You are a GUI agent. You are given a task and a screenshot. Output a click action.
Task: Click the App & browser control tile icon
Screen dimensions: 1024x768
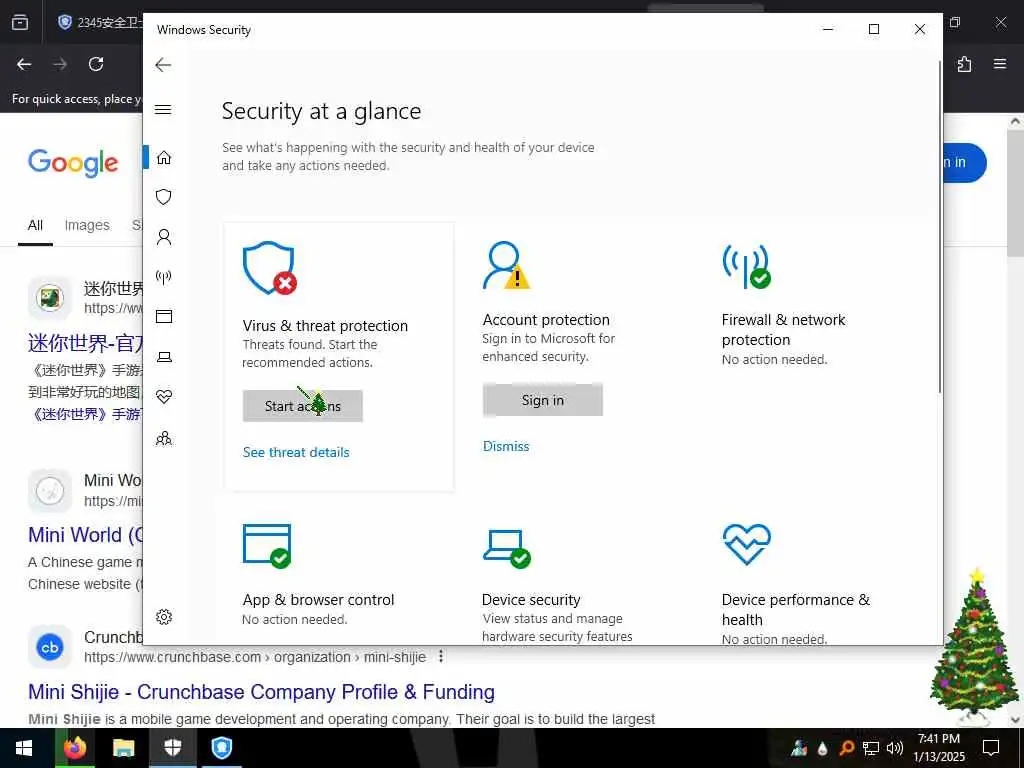point(266,546)
